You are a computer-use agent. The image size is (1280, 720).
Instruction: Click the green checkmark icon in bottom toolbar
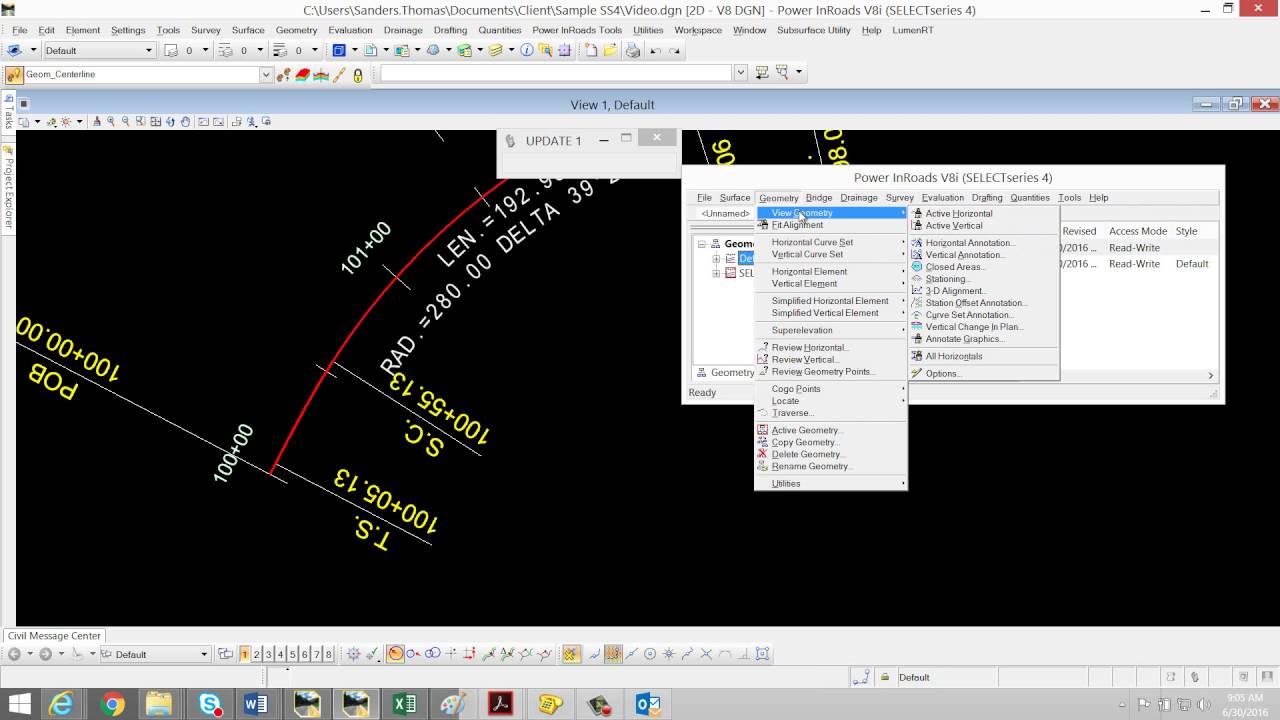[373, 654]
